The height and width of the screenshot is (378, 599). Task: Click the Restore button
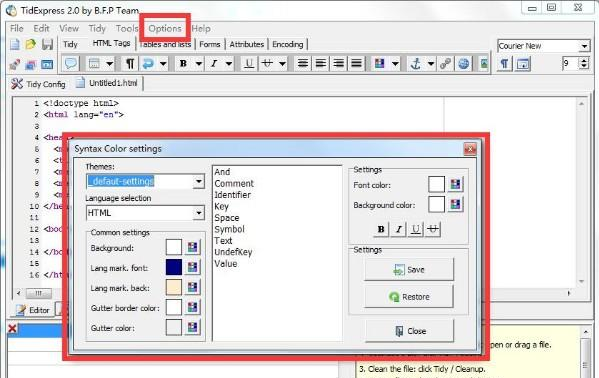pyautogui.click(x=409, y=297)
